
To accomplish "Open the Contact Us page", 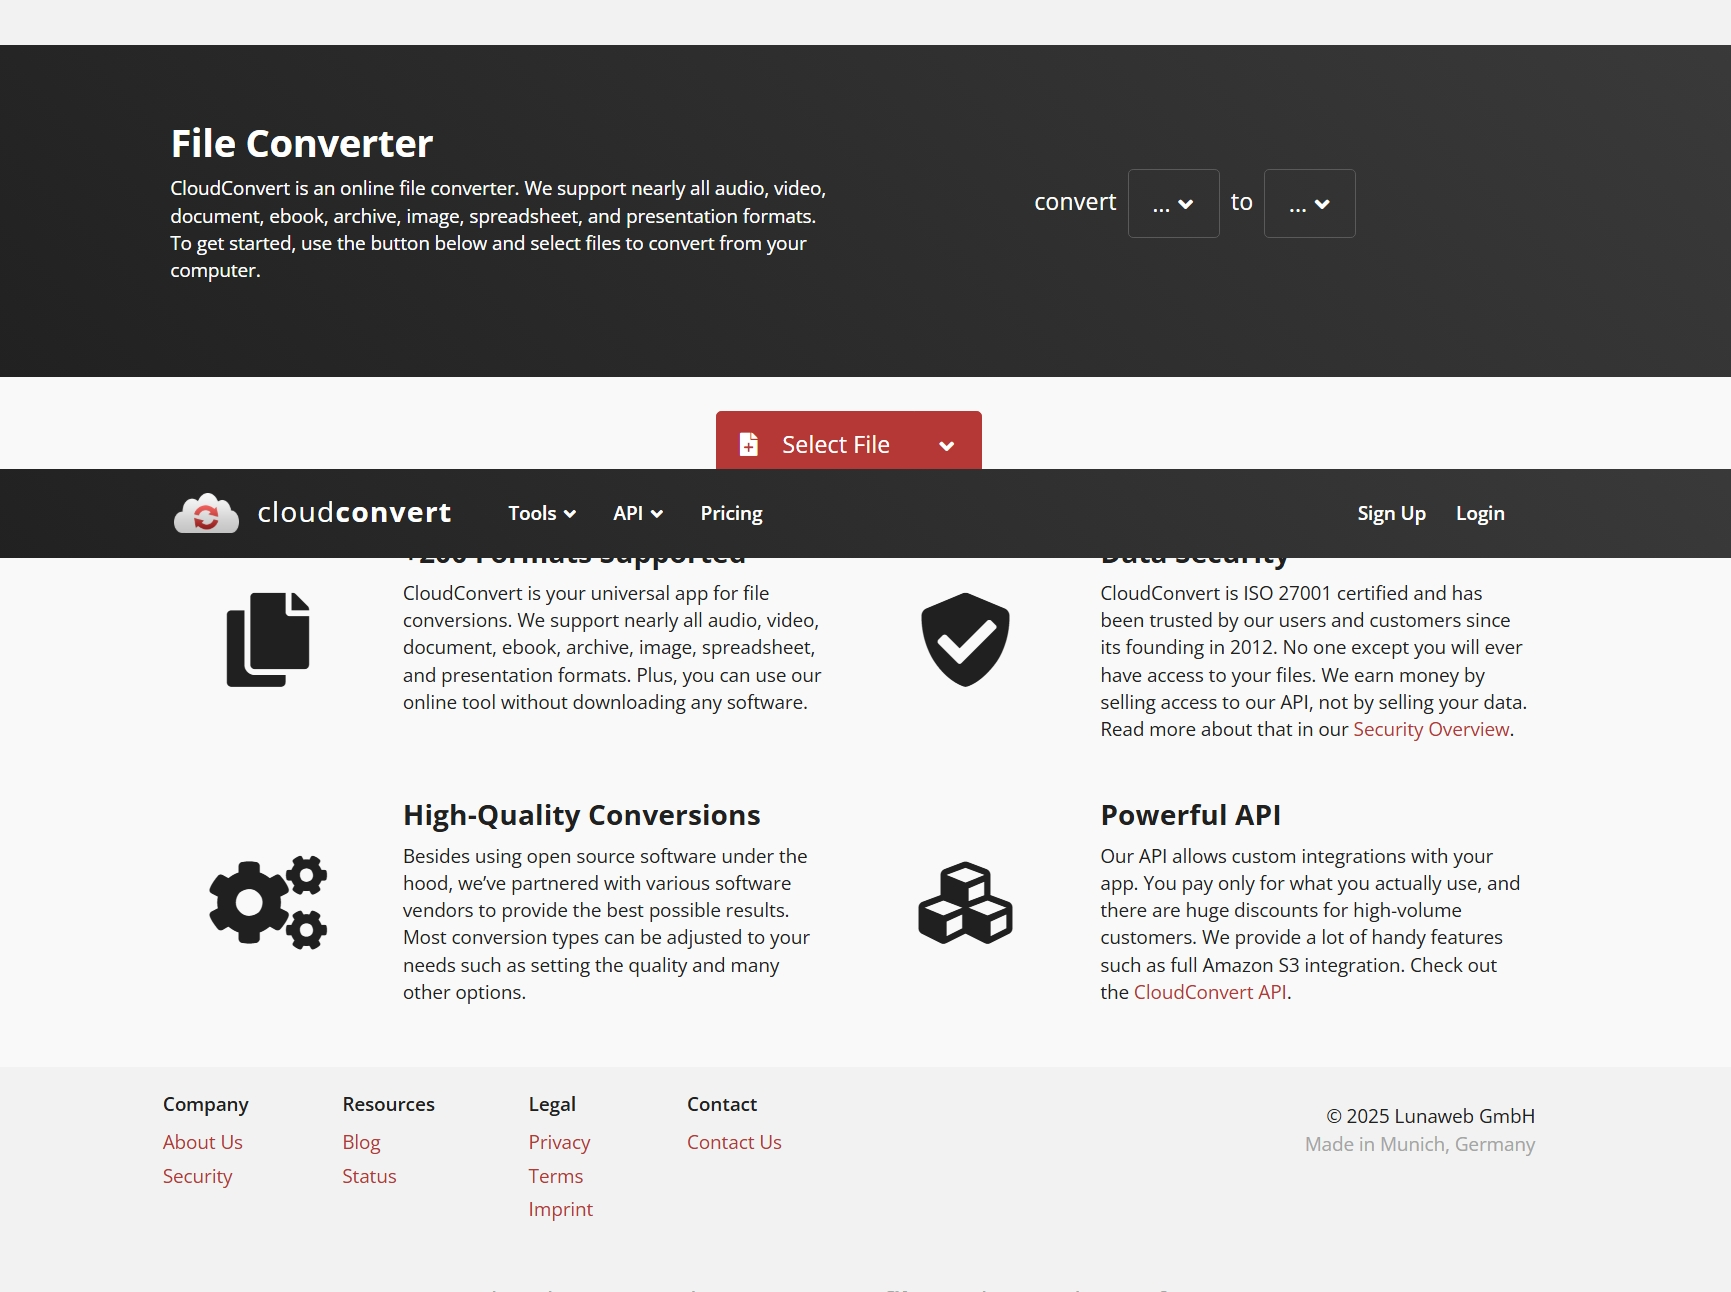I will (733, 1141).
